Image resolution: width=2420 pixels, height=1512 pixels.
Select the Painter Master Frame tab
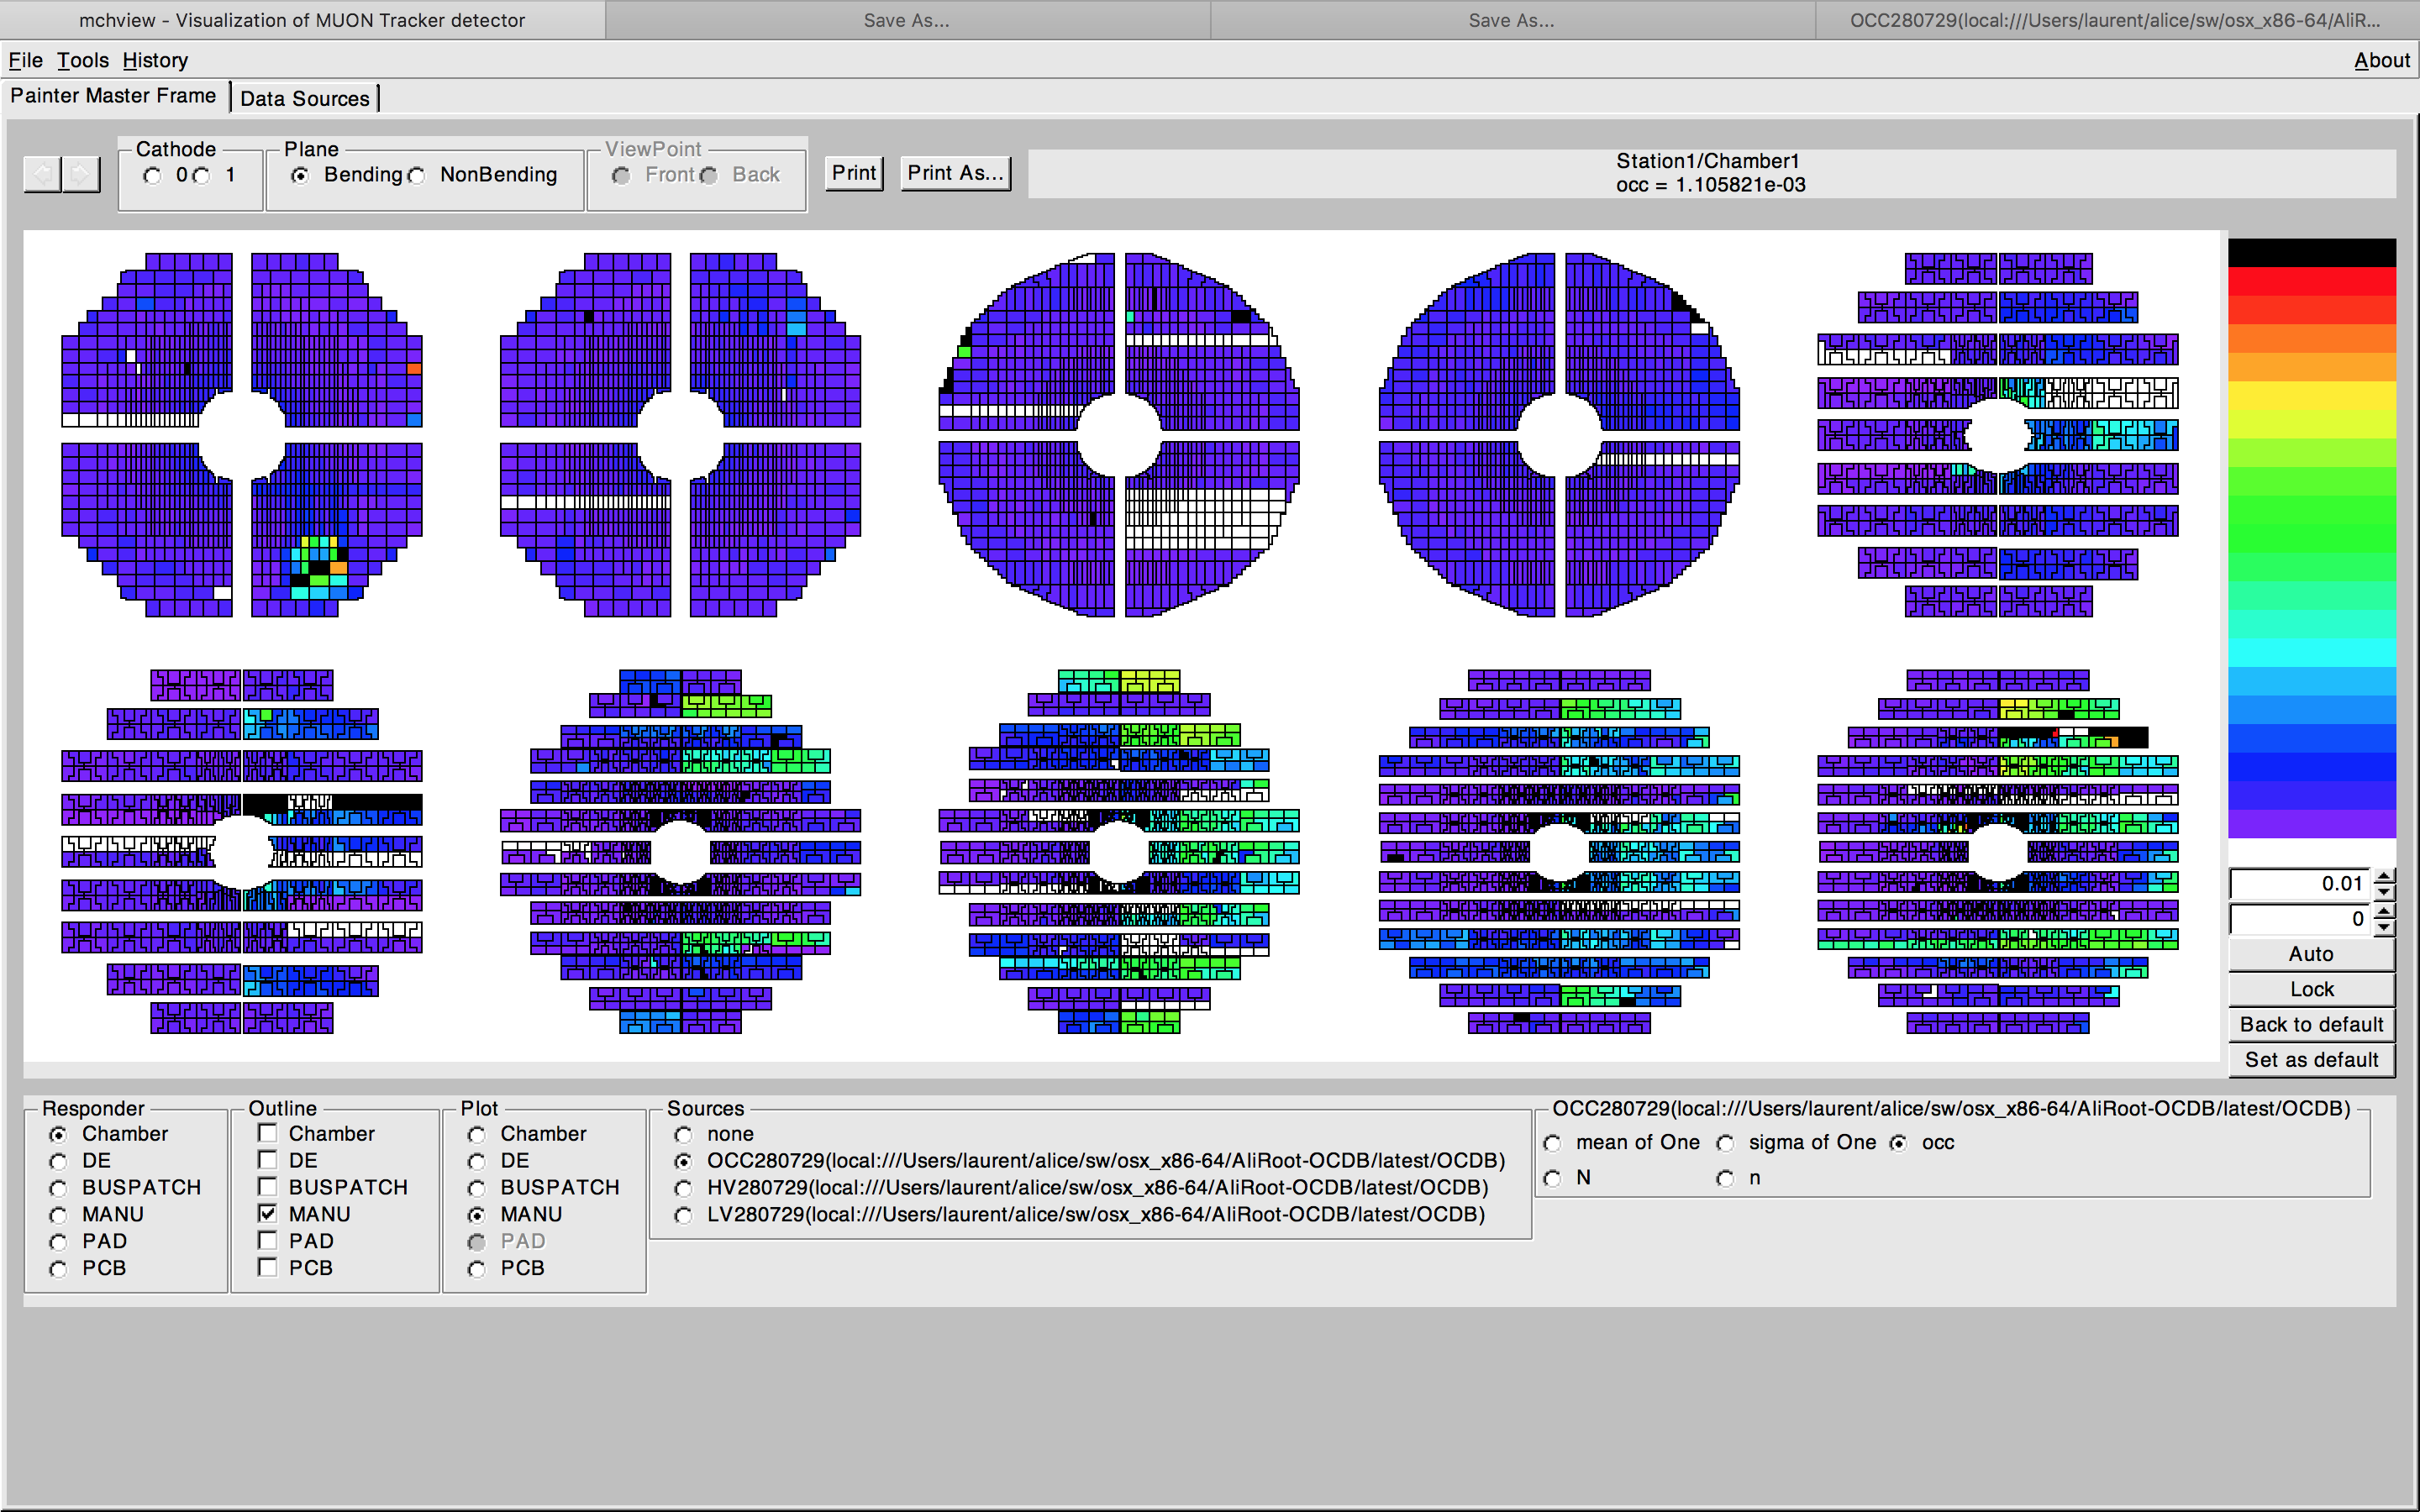coord(114,96)
